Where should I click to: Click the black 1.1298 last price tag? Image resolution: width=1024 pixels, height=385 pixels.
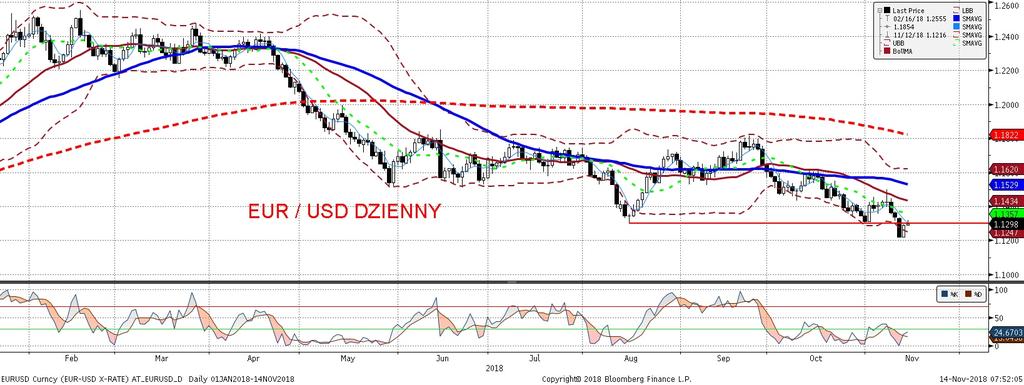[x=1006, y=223]
